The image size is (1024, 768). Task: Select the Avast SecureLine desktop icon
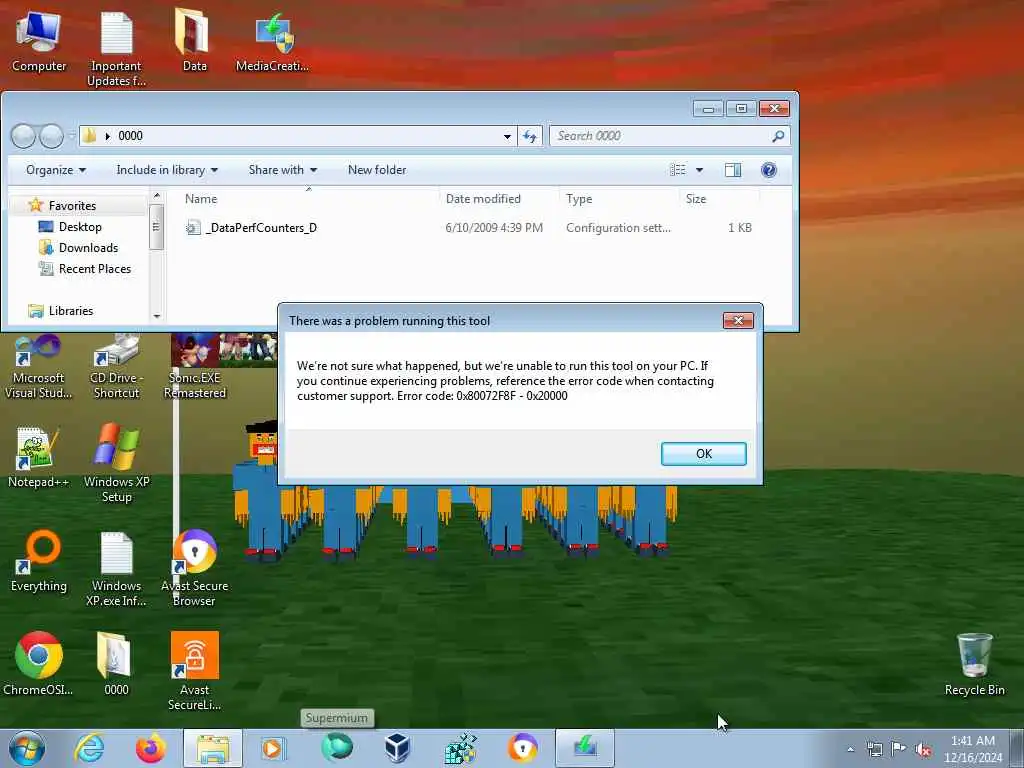pos(195,671)
